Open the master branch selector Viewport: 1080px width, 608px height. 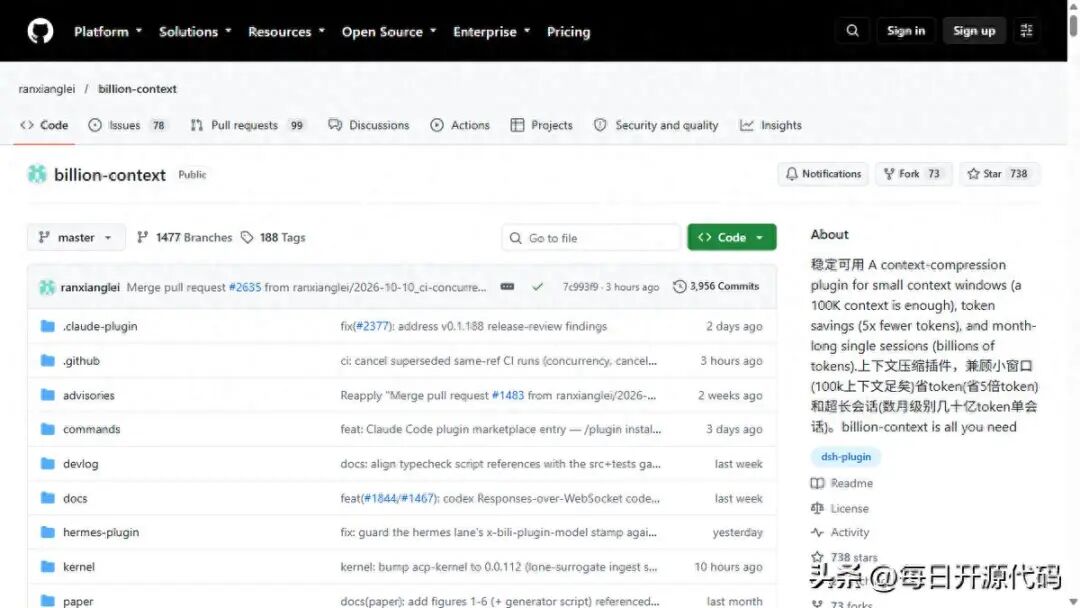76,238
